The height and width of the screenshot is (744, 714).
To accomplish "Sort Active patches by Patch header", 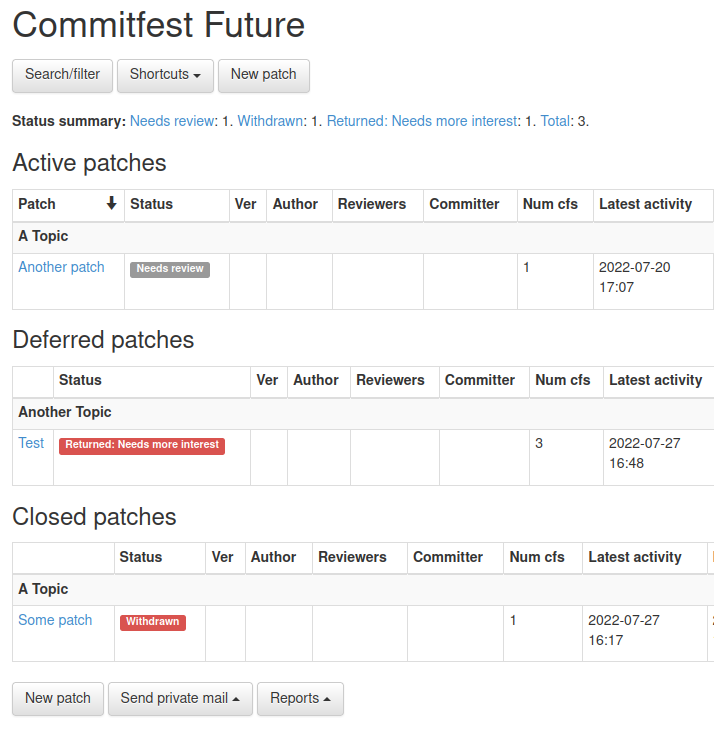I will coord(37,204).
